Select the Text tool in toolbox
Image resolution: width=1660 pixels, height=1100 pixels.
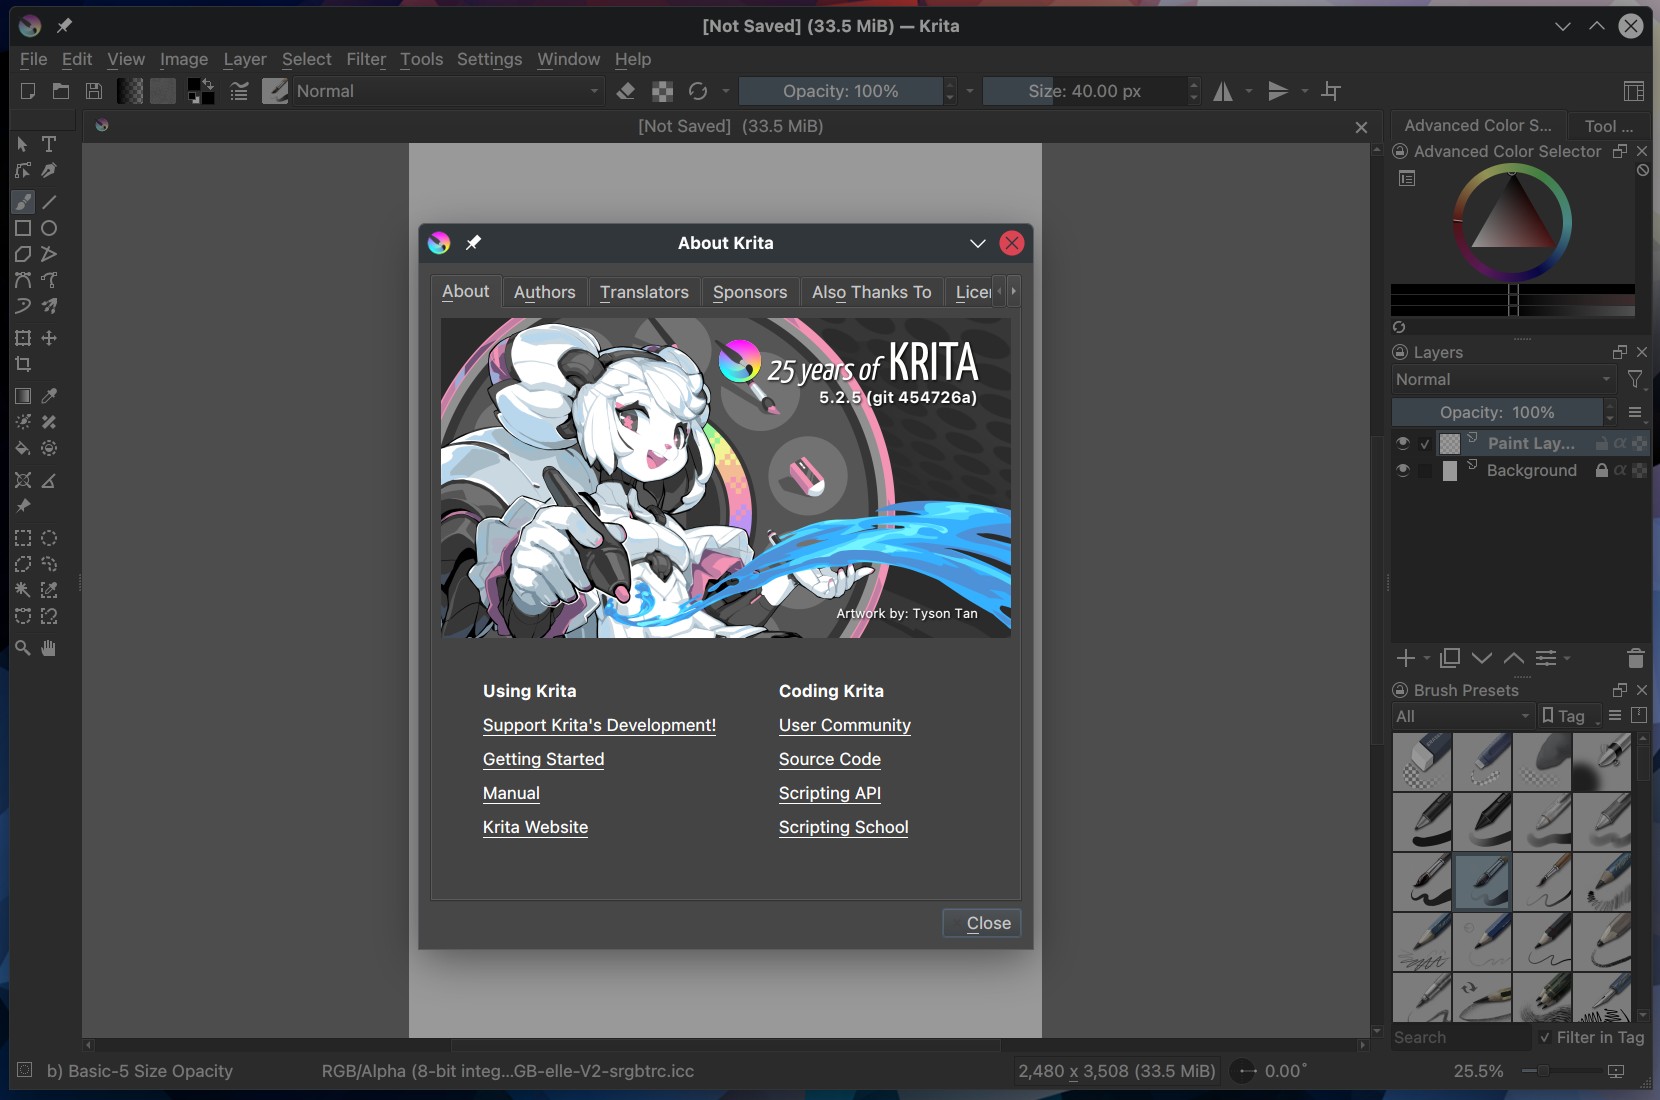click(49, 144)
